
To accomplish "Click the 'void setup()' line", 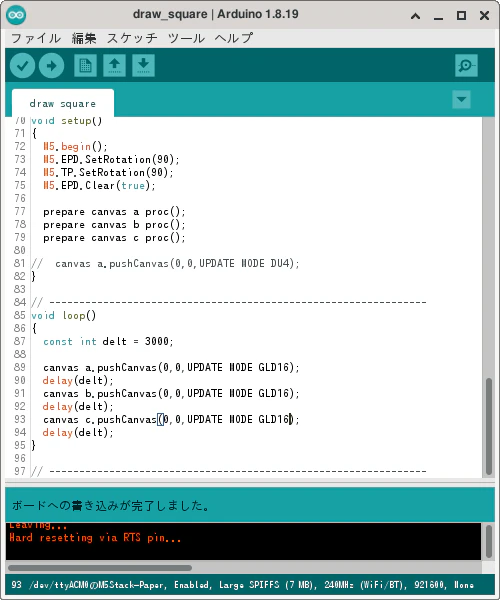I will coord(67,121).
